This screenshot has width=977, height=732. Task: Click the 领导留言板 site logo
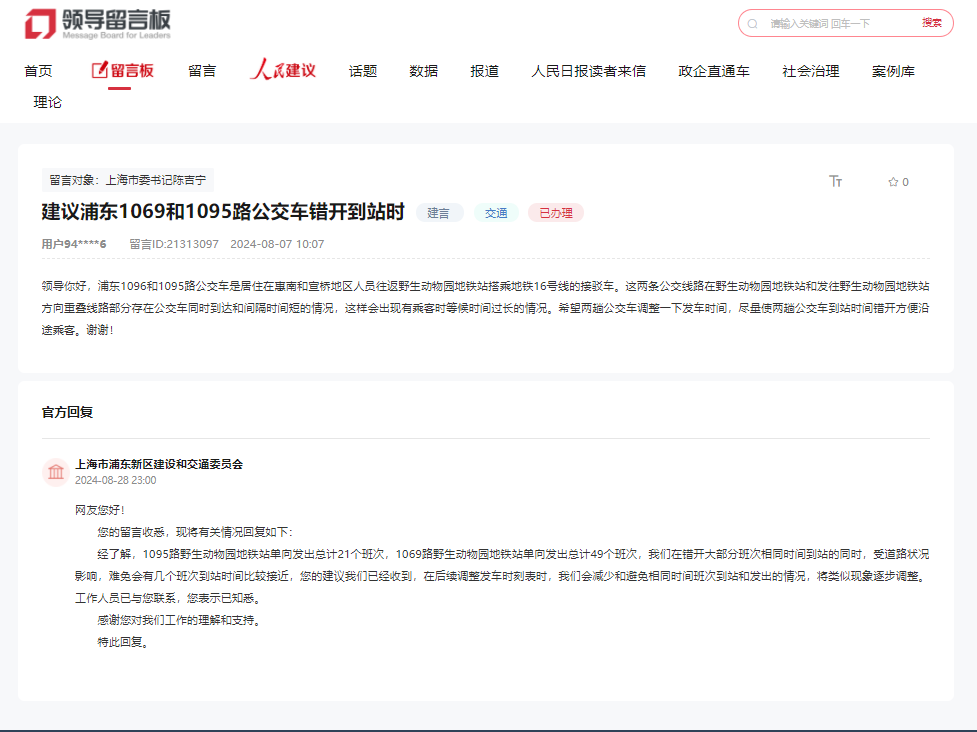coord(98,24)
